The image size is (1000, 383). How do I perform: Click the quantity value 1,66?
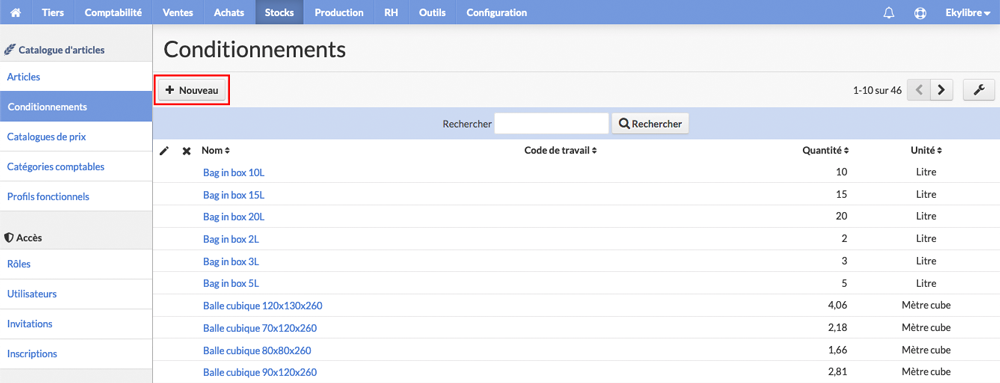click(837, 350)
